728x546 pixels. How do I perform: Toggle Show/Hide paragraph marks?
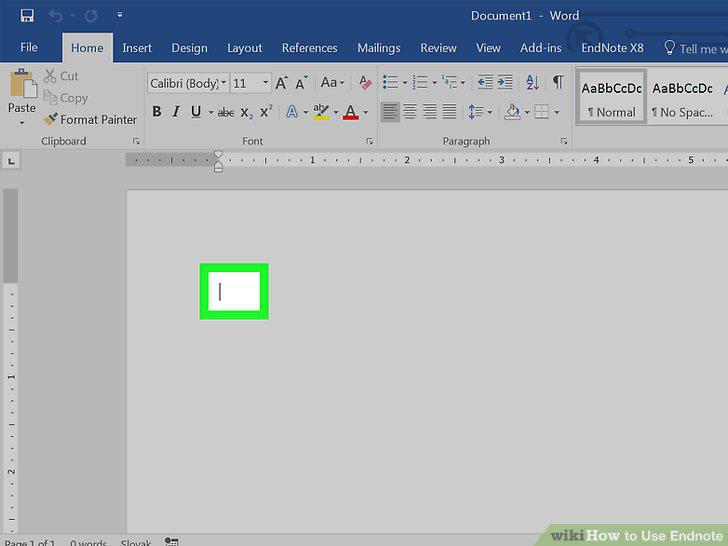[559, 82]
